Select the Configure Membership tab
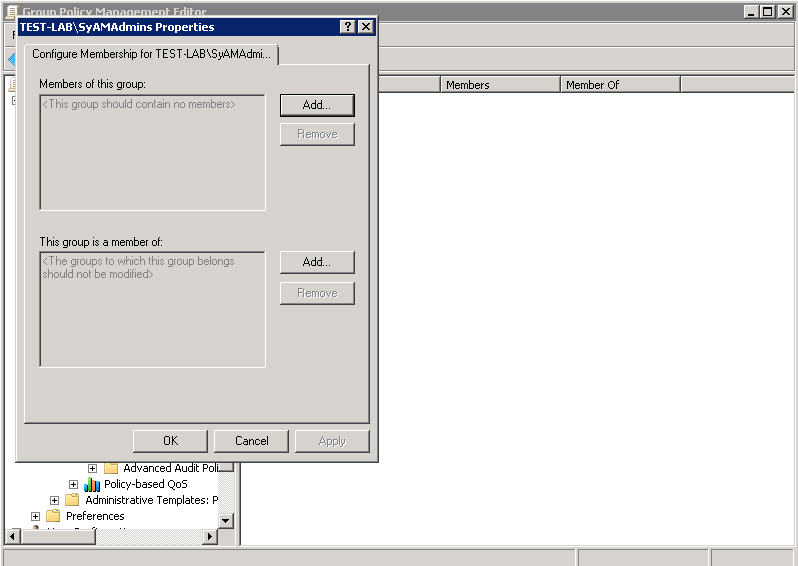Image resolution: width=798 pixels, height=566 pixels. point(151,54)
